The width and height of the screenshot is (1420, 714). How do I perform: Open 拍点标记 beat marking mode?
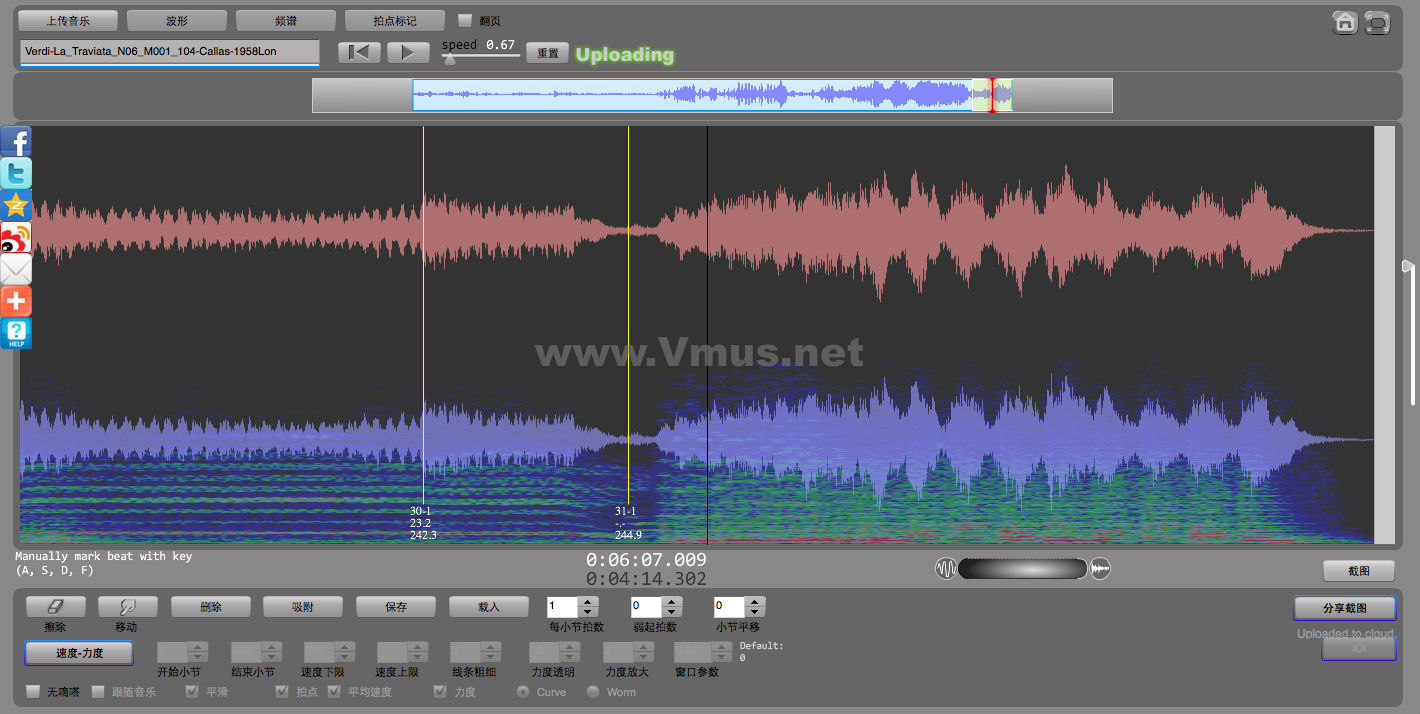394,20
